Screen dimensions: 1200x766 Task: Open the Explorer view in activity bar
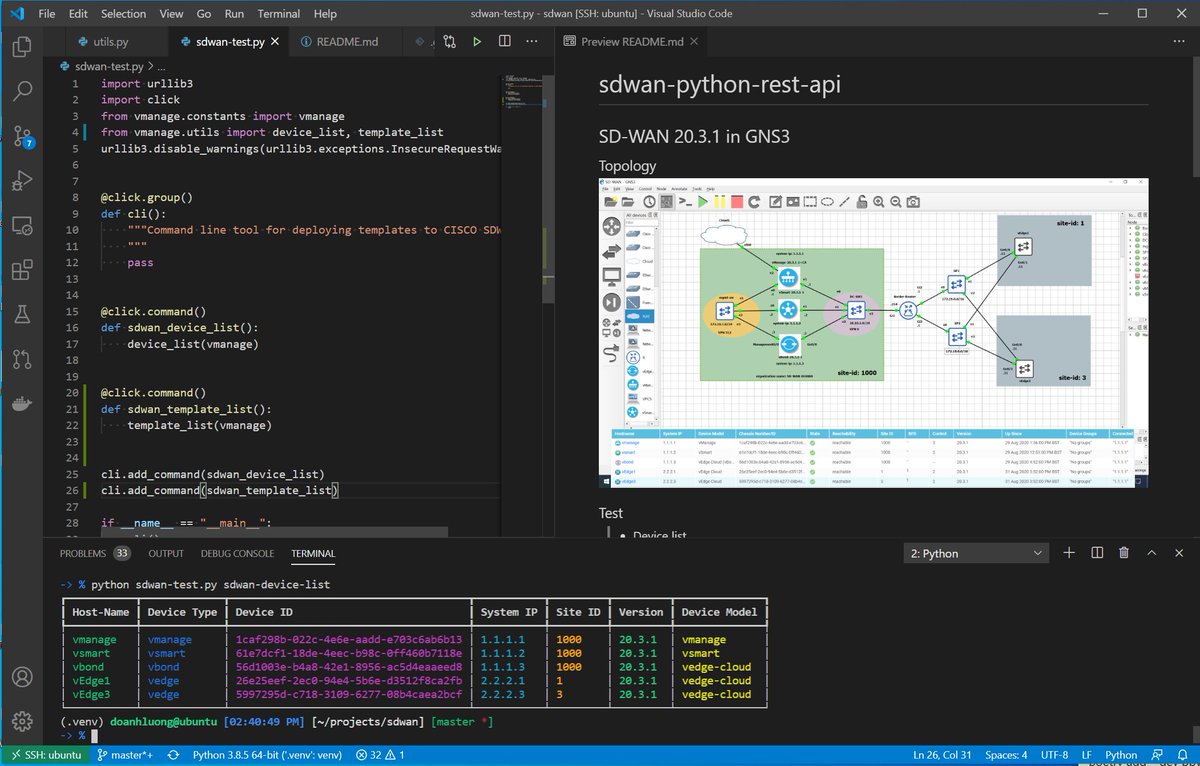pyautogui.click(x=22, y=47)
